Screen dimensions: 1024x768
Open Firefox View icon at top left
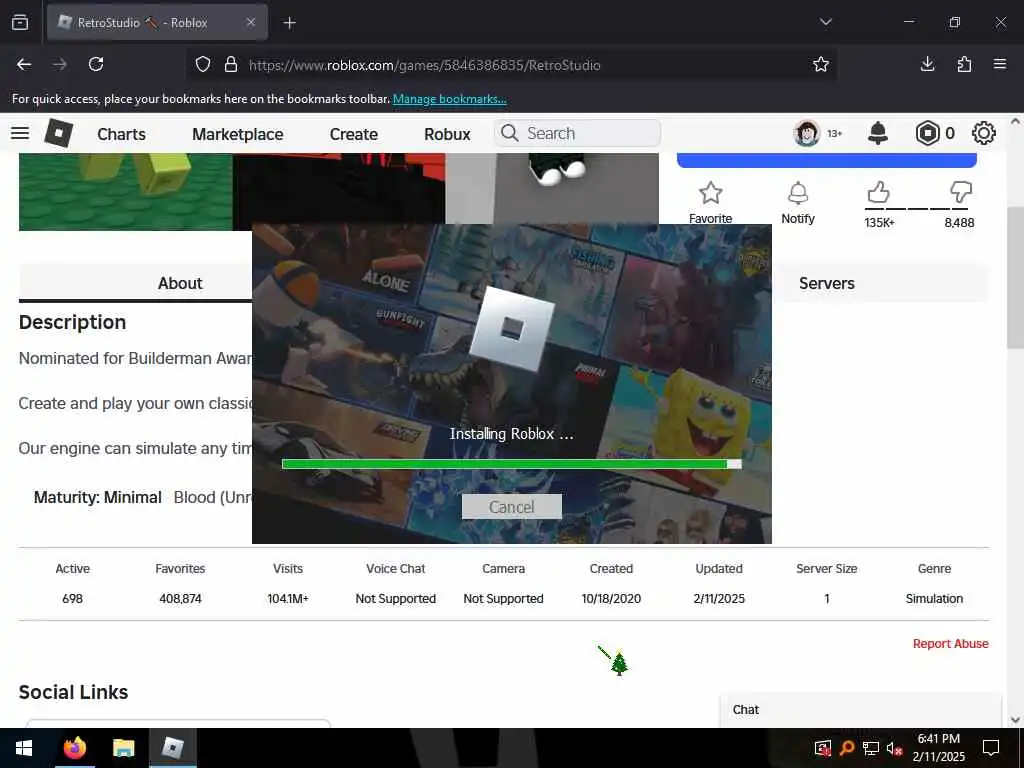tap(20, 23)
